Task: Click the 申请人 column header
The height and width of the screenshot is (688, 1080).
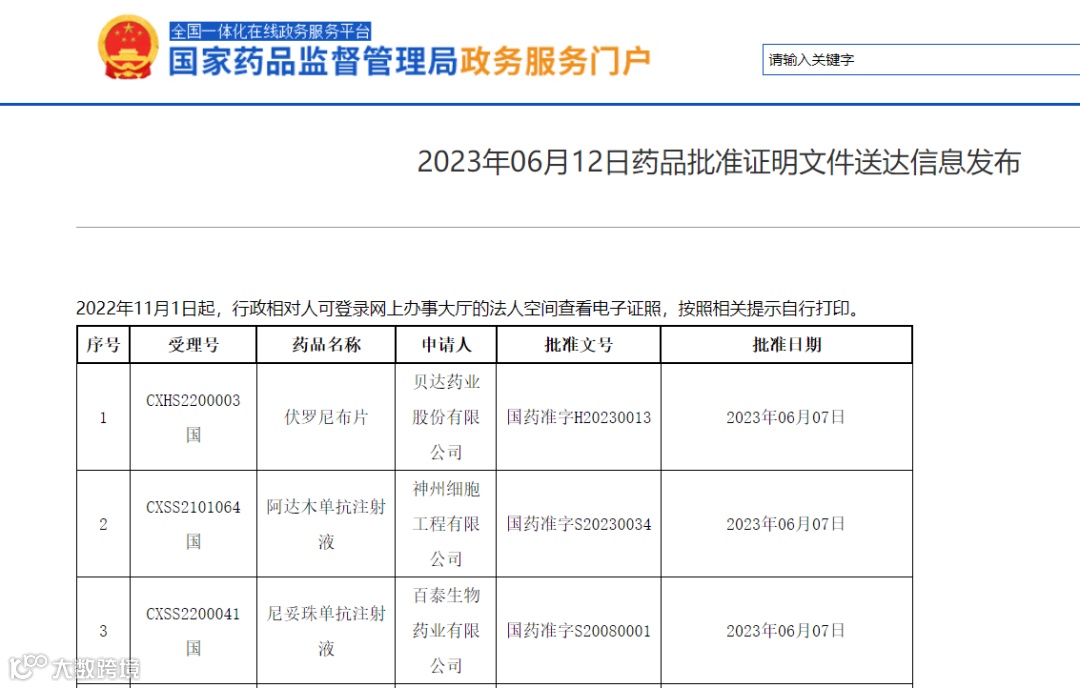Action: [x=446, y=344]
